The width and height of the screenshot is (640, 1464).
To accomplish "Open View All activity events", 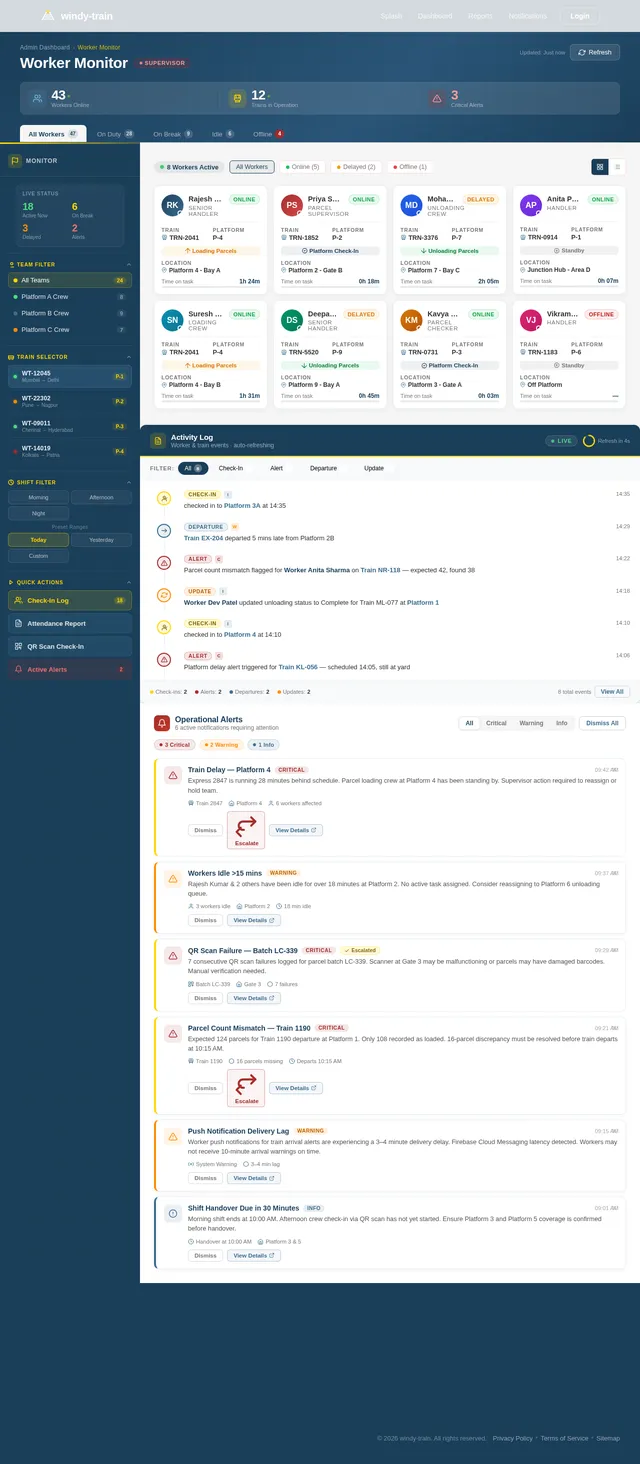I will (x=612, y=691).
